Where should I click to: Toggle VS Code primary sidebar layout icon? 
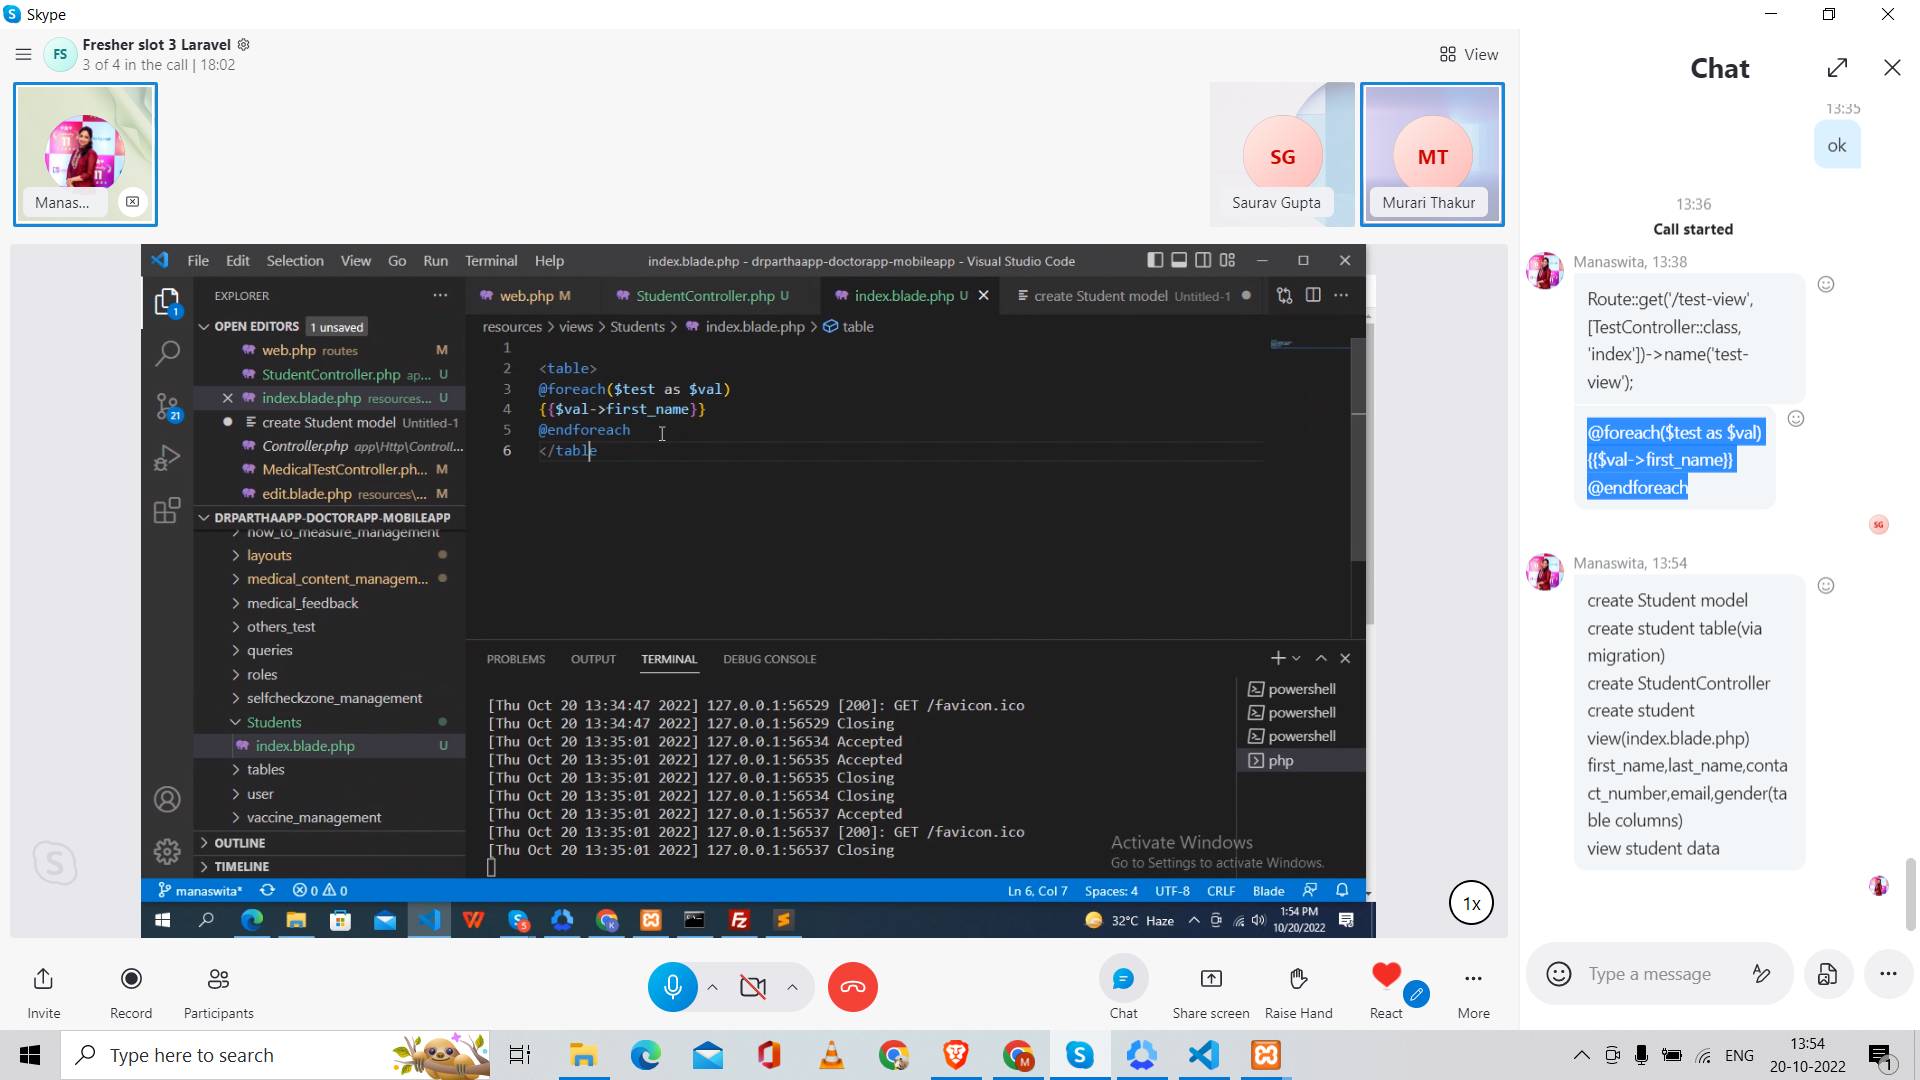(x=1154, y=260)
